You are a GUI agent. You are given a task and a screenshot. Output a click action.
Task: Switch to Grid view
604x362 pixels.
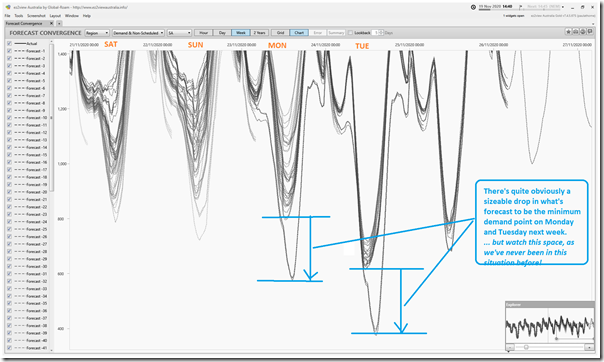pos(280,33)
